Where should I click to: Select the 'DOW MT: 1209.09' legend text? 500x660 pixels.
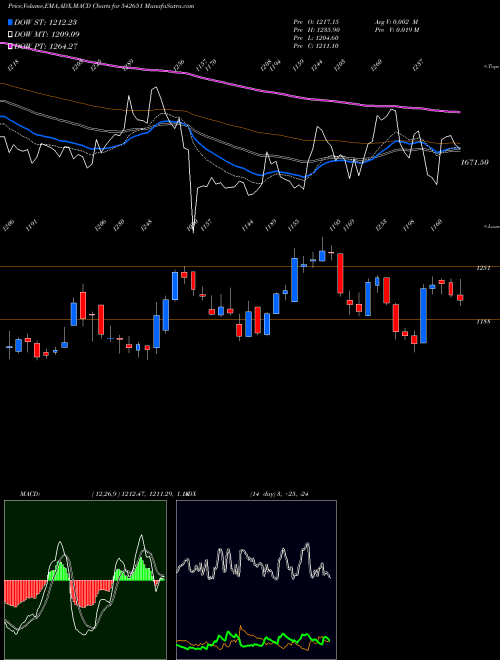coord(47,34)
